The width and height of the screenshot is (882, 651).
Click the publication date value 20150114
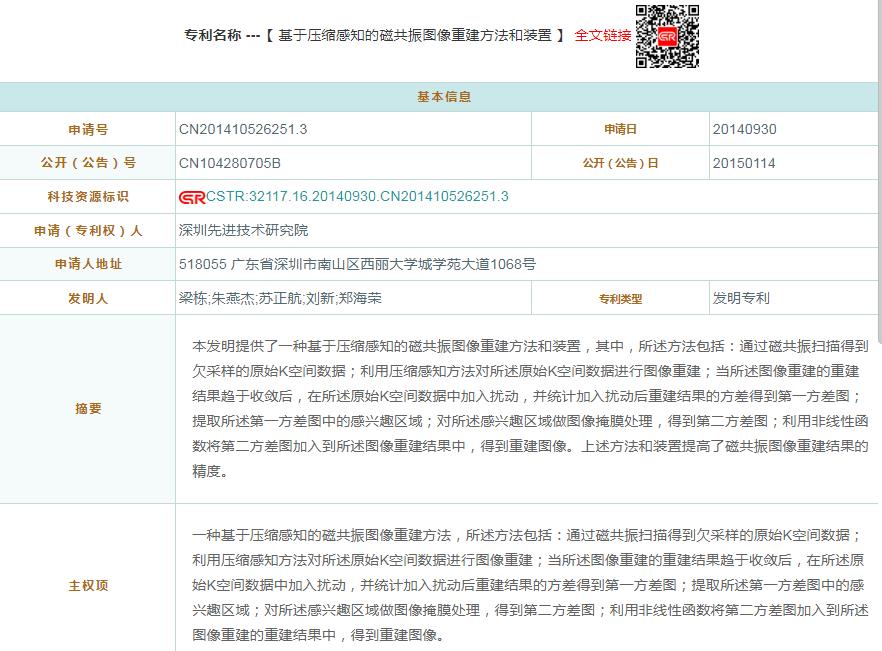pyautogui.click(x=744, y=163)
